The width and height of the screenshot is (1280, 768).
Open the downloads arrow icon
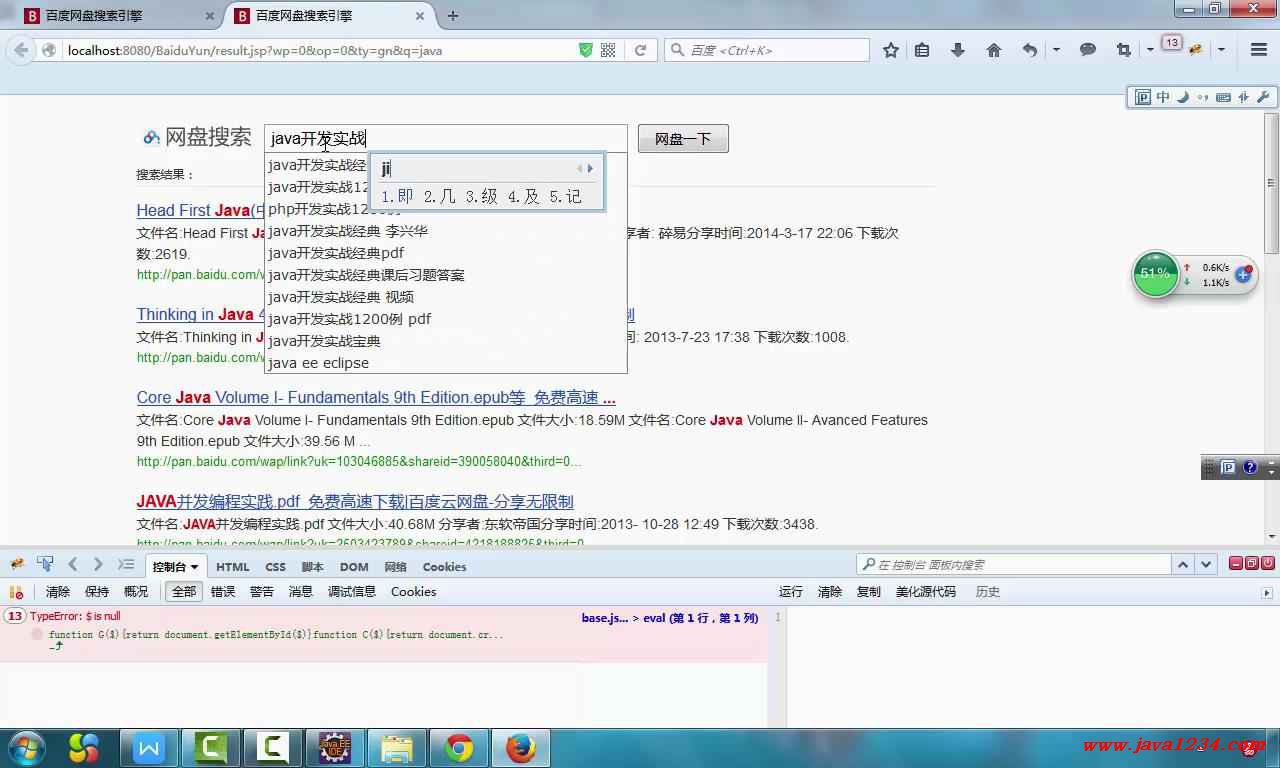click(x=957, y=50)
